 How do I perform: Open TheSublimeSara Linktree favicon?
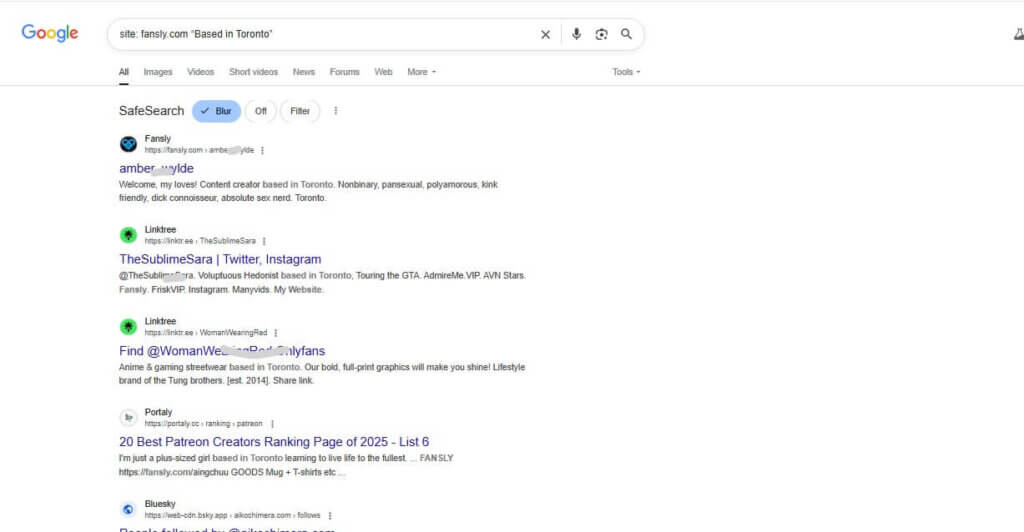pos(128,234)
